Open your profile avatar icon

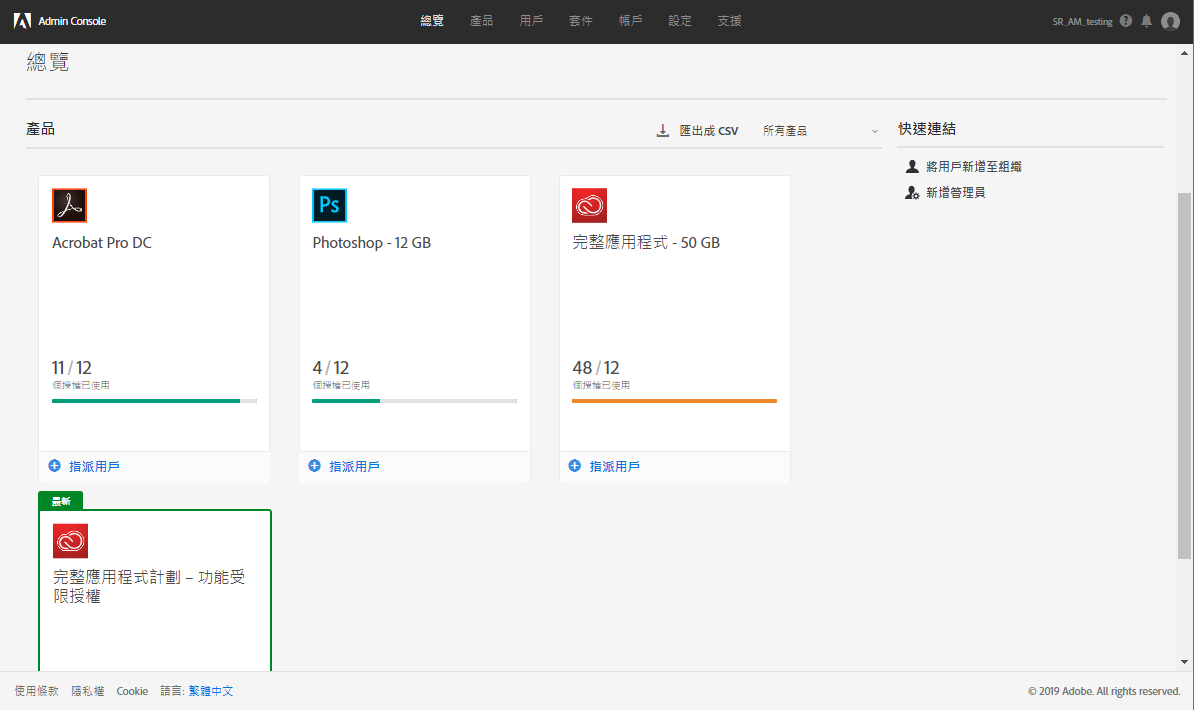(x=1170, y=20)
